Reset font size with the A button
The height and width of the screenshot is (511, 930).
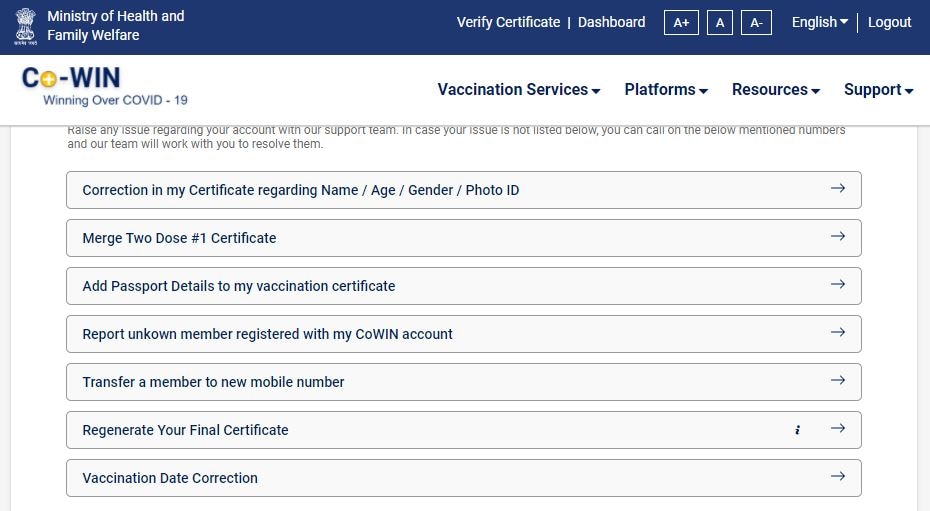tap(719, 23)
